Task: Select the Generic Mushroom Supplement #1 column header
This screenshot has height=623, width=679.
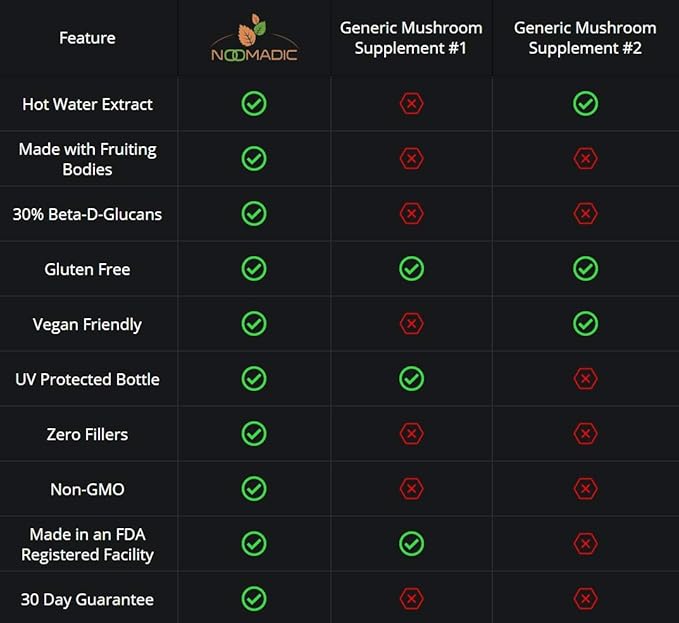Action: [411, 38]
